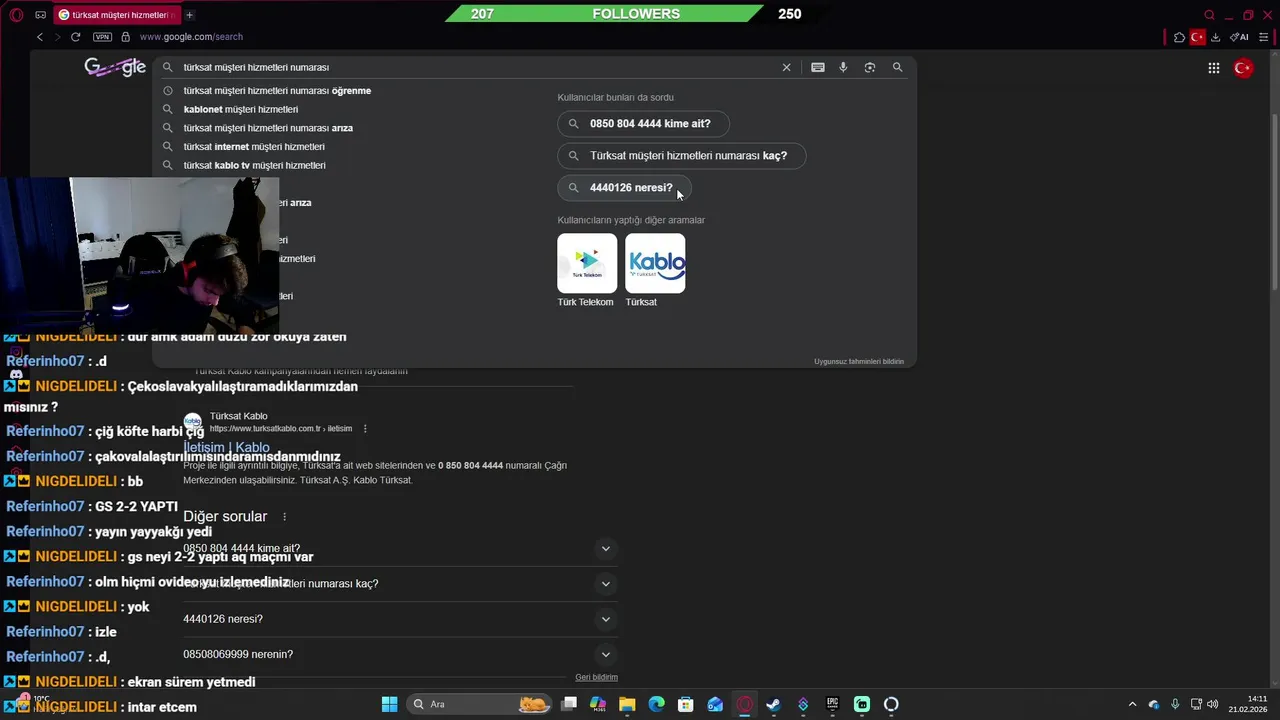
Task: Launch Microsoft Edge from the taskbar
Action: pos(657,704)
